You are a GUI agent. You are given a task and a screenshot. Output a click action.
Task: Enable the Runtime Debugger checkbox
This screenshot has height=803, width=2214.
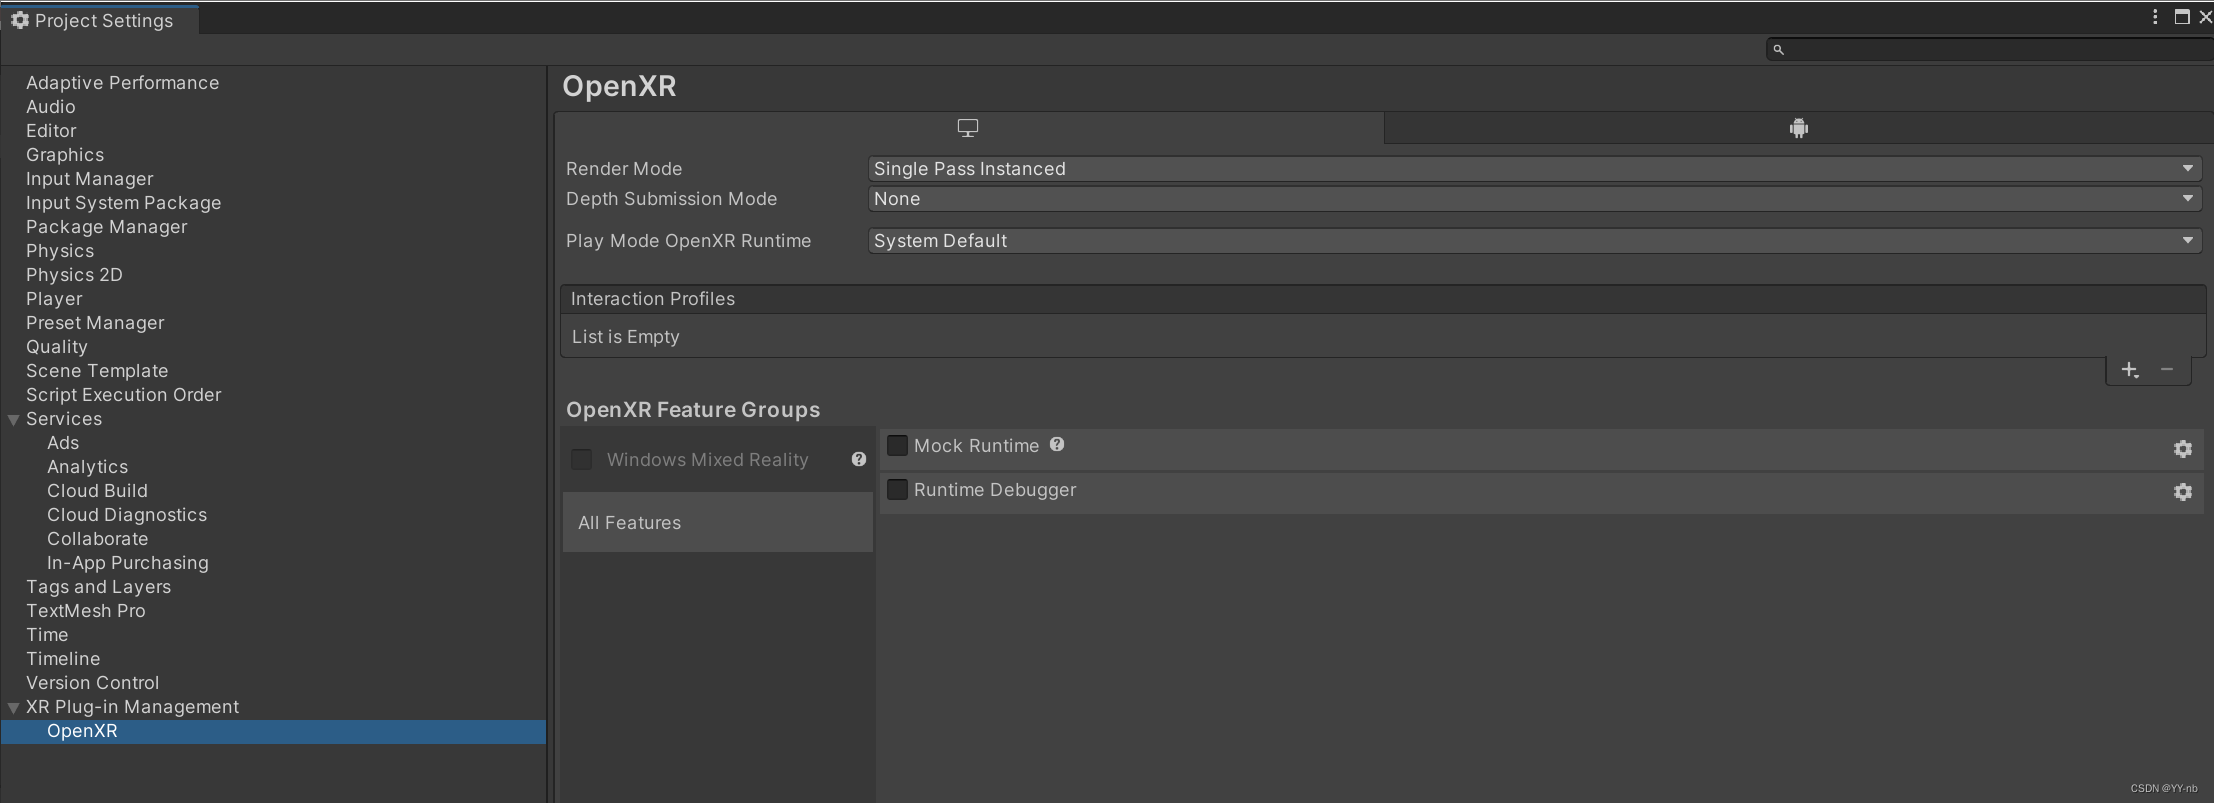pos(897,489)
